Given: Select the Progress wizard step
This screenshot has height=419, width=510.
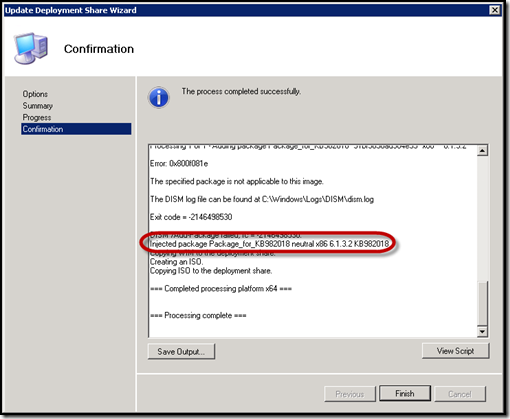Looking at the screenshot, I should point(37,117).
